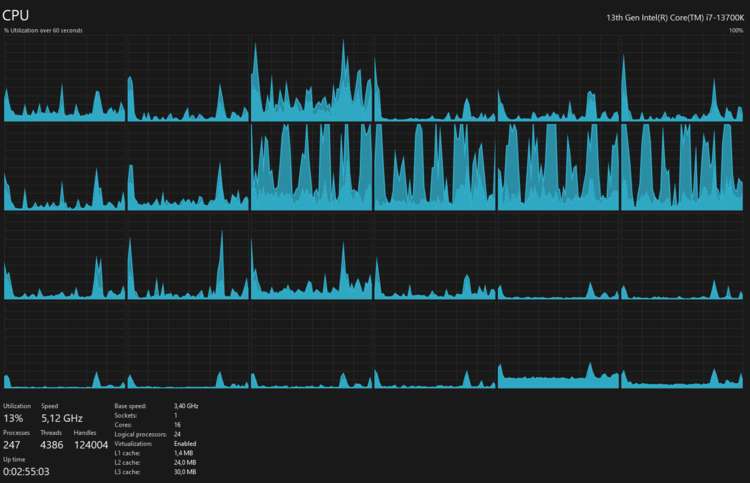Click the '% Utilization over 60 seconds' caption
Viewport: 750px width, 483px height.
[43, 30]
